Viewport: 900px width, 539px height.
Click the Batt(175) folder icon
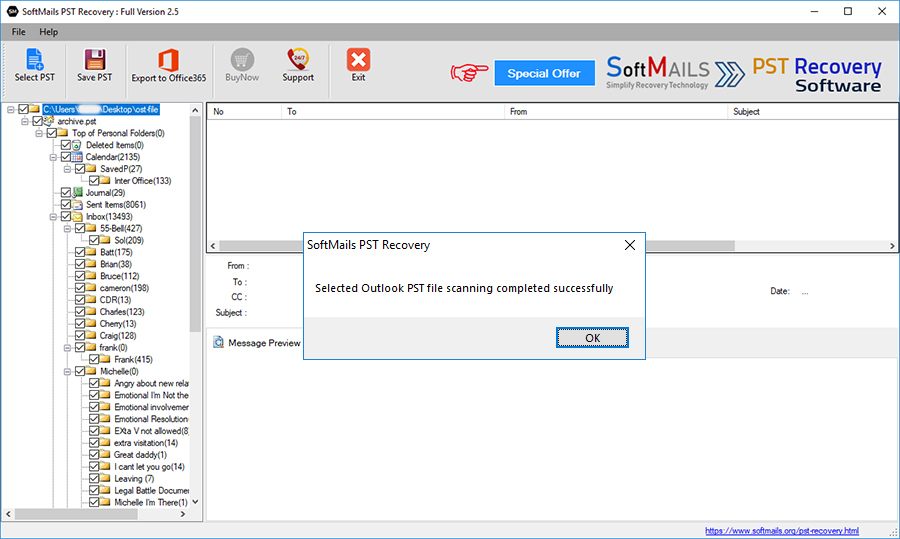[91, 252]
